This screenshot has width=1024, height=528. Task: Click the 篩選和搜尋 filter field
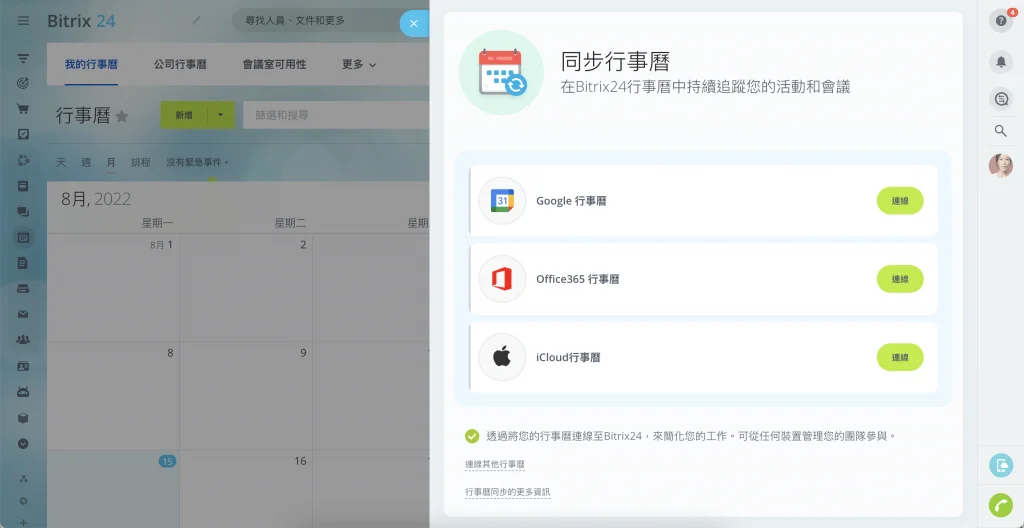tap(336, 115)
